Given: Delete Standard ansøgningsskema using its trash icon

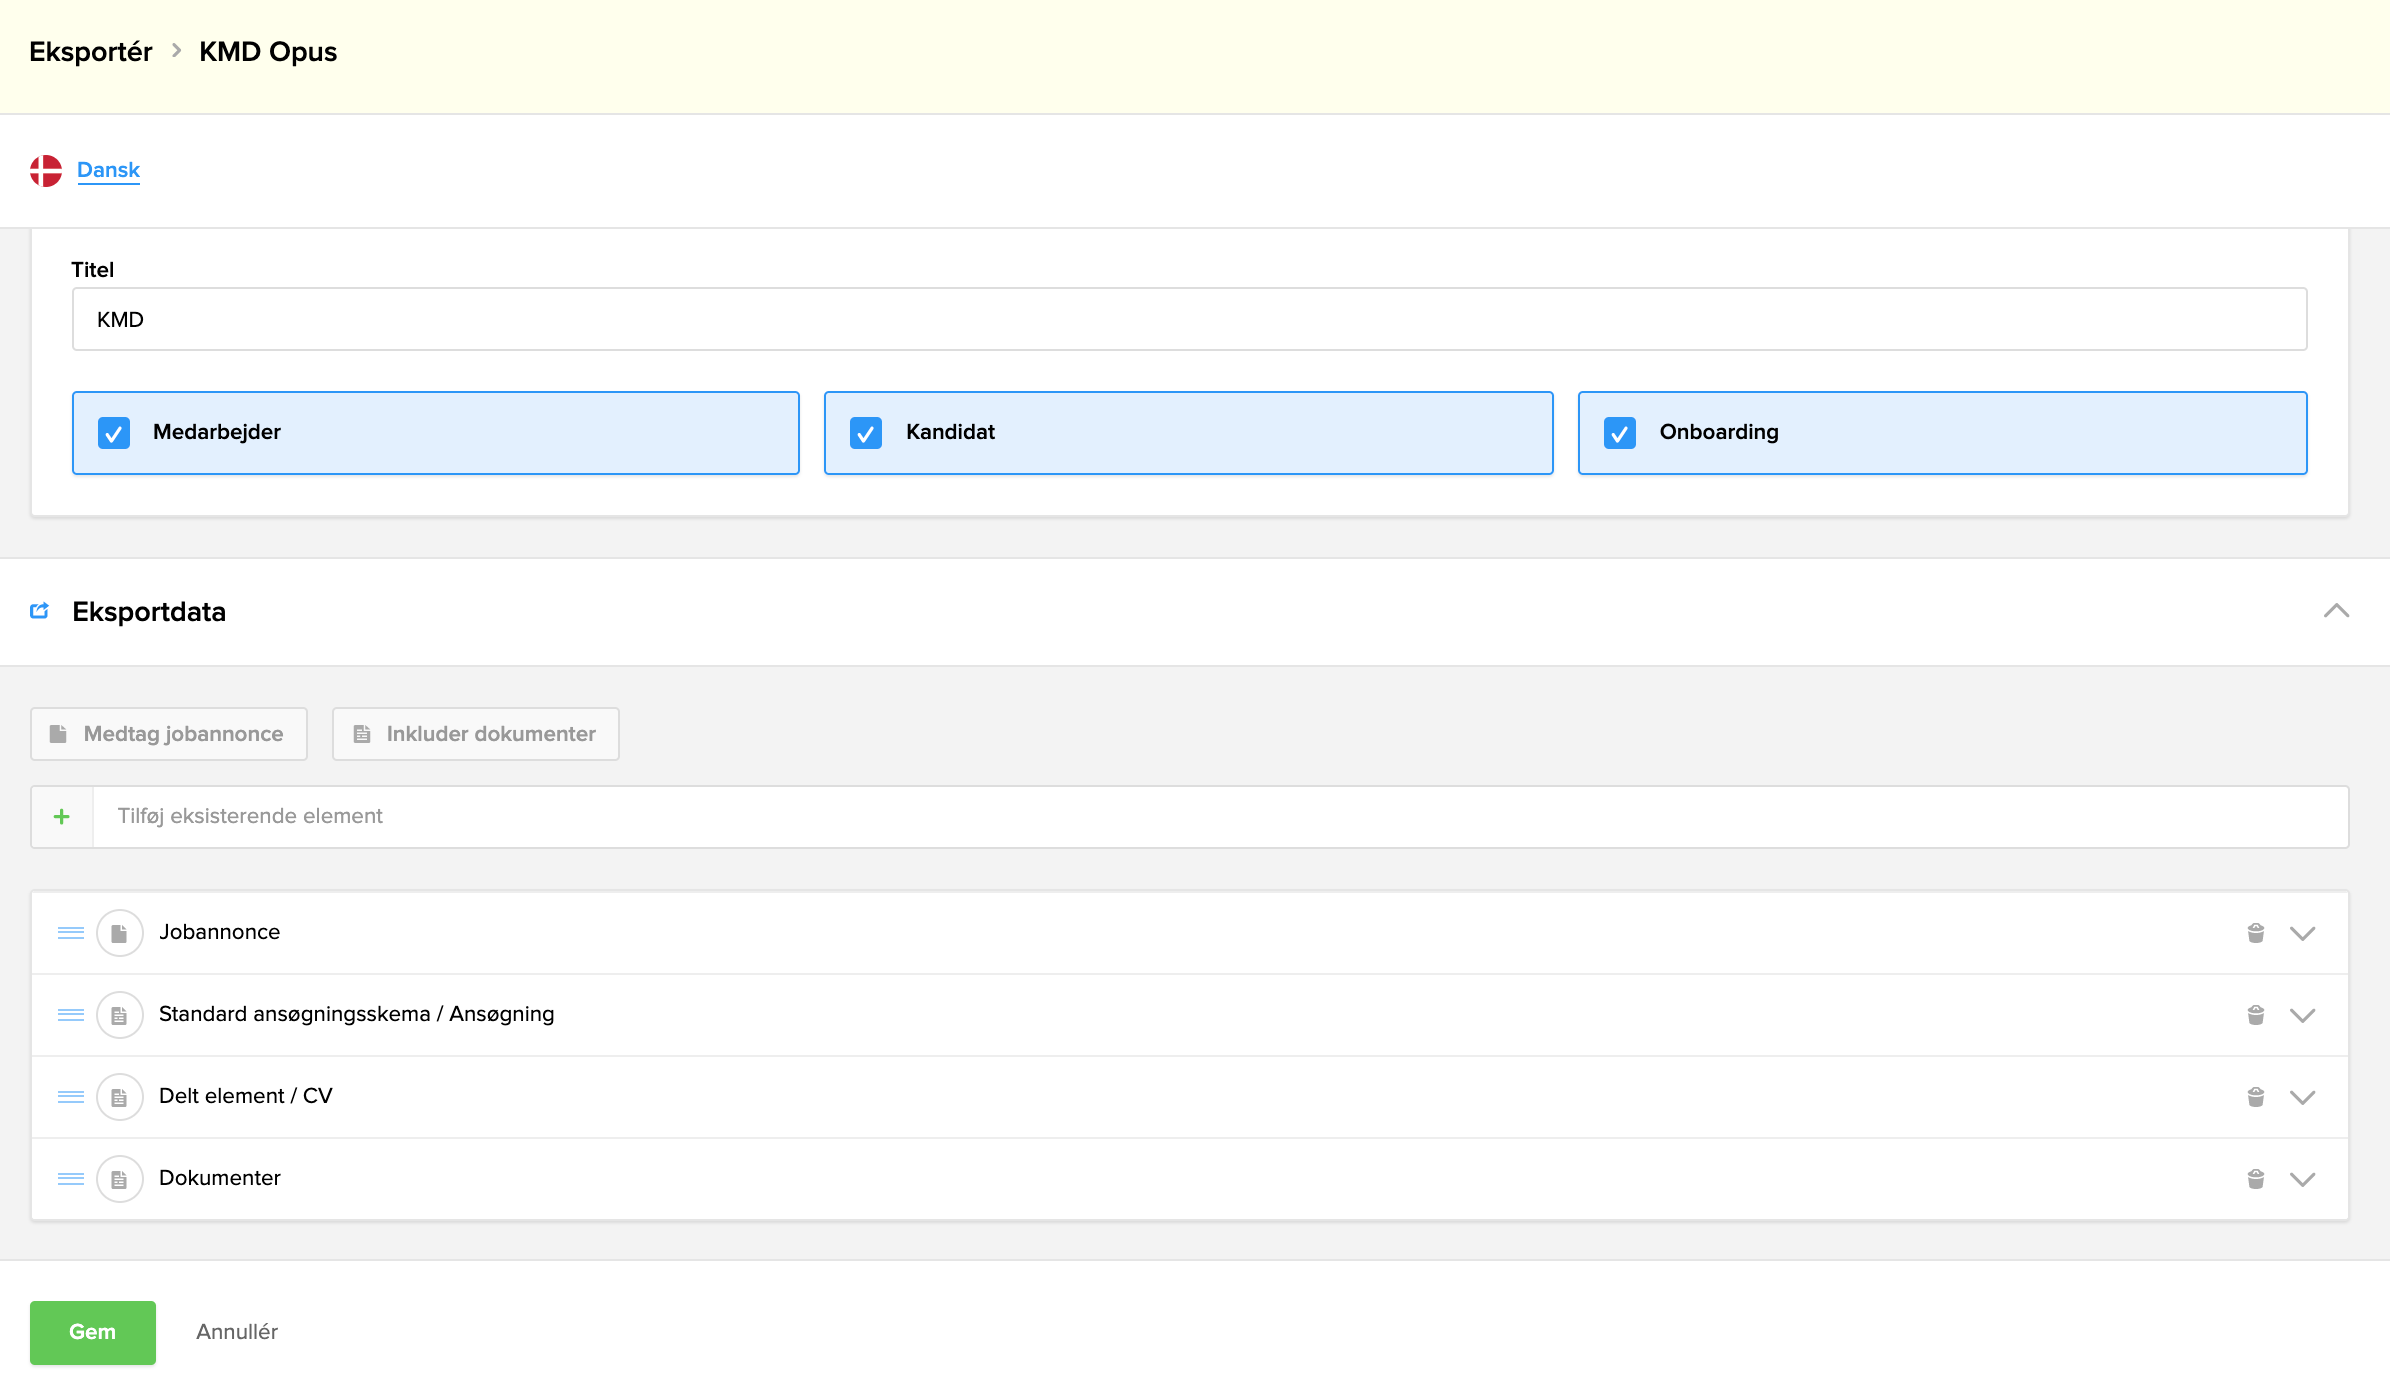Looking at the screenshot, I should coord(2256,1014).
